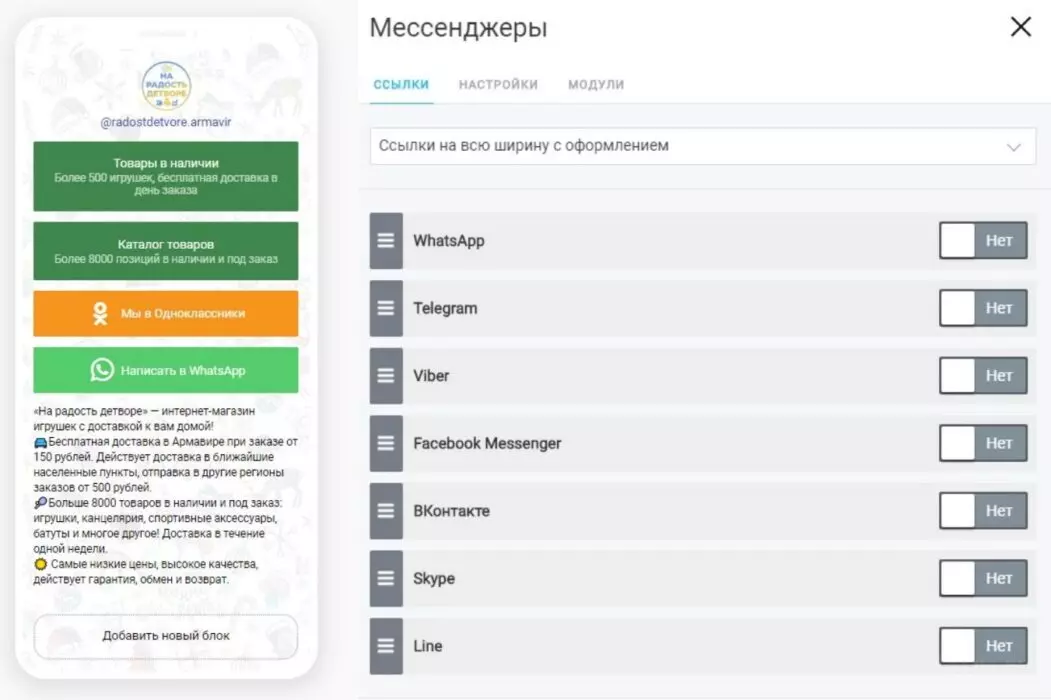Turn on the Facebook Messenger switch
The image size is (1051, 700).
[983, 443]
